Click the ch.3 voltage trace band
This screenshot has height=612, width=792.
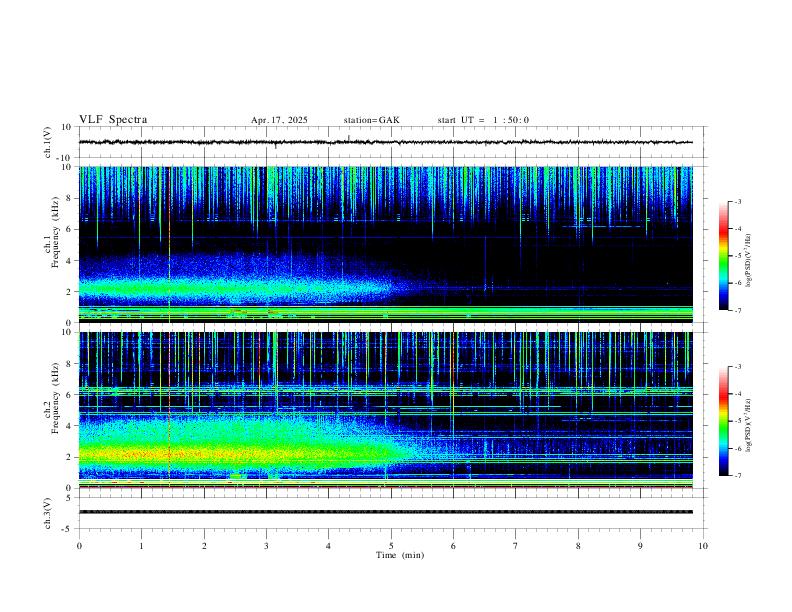click(386, 512)
